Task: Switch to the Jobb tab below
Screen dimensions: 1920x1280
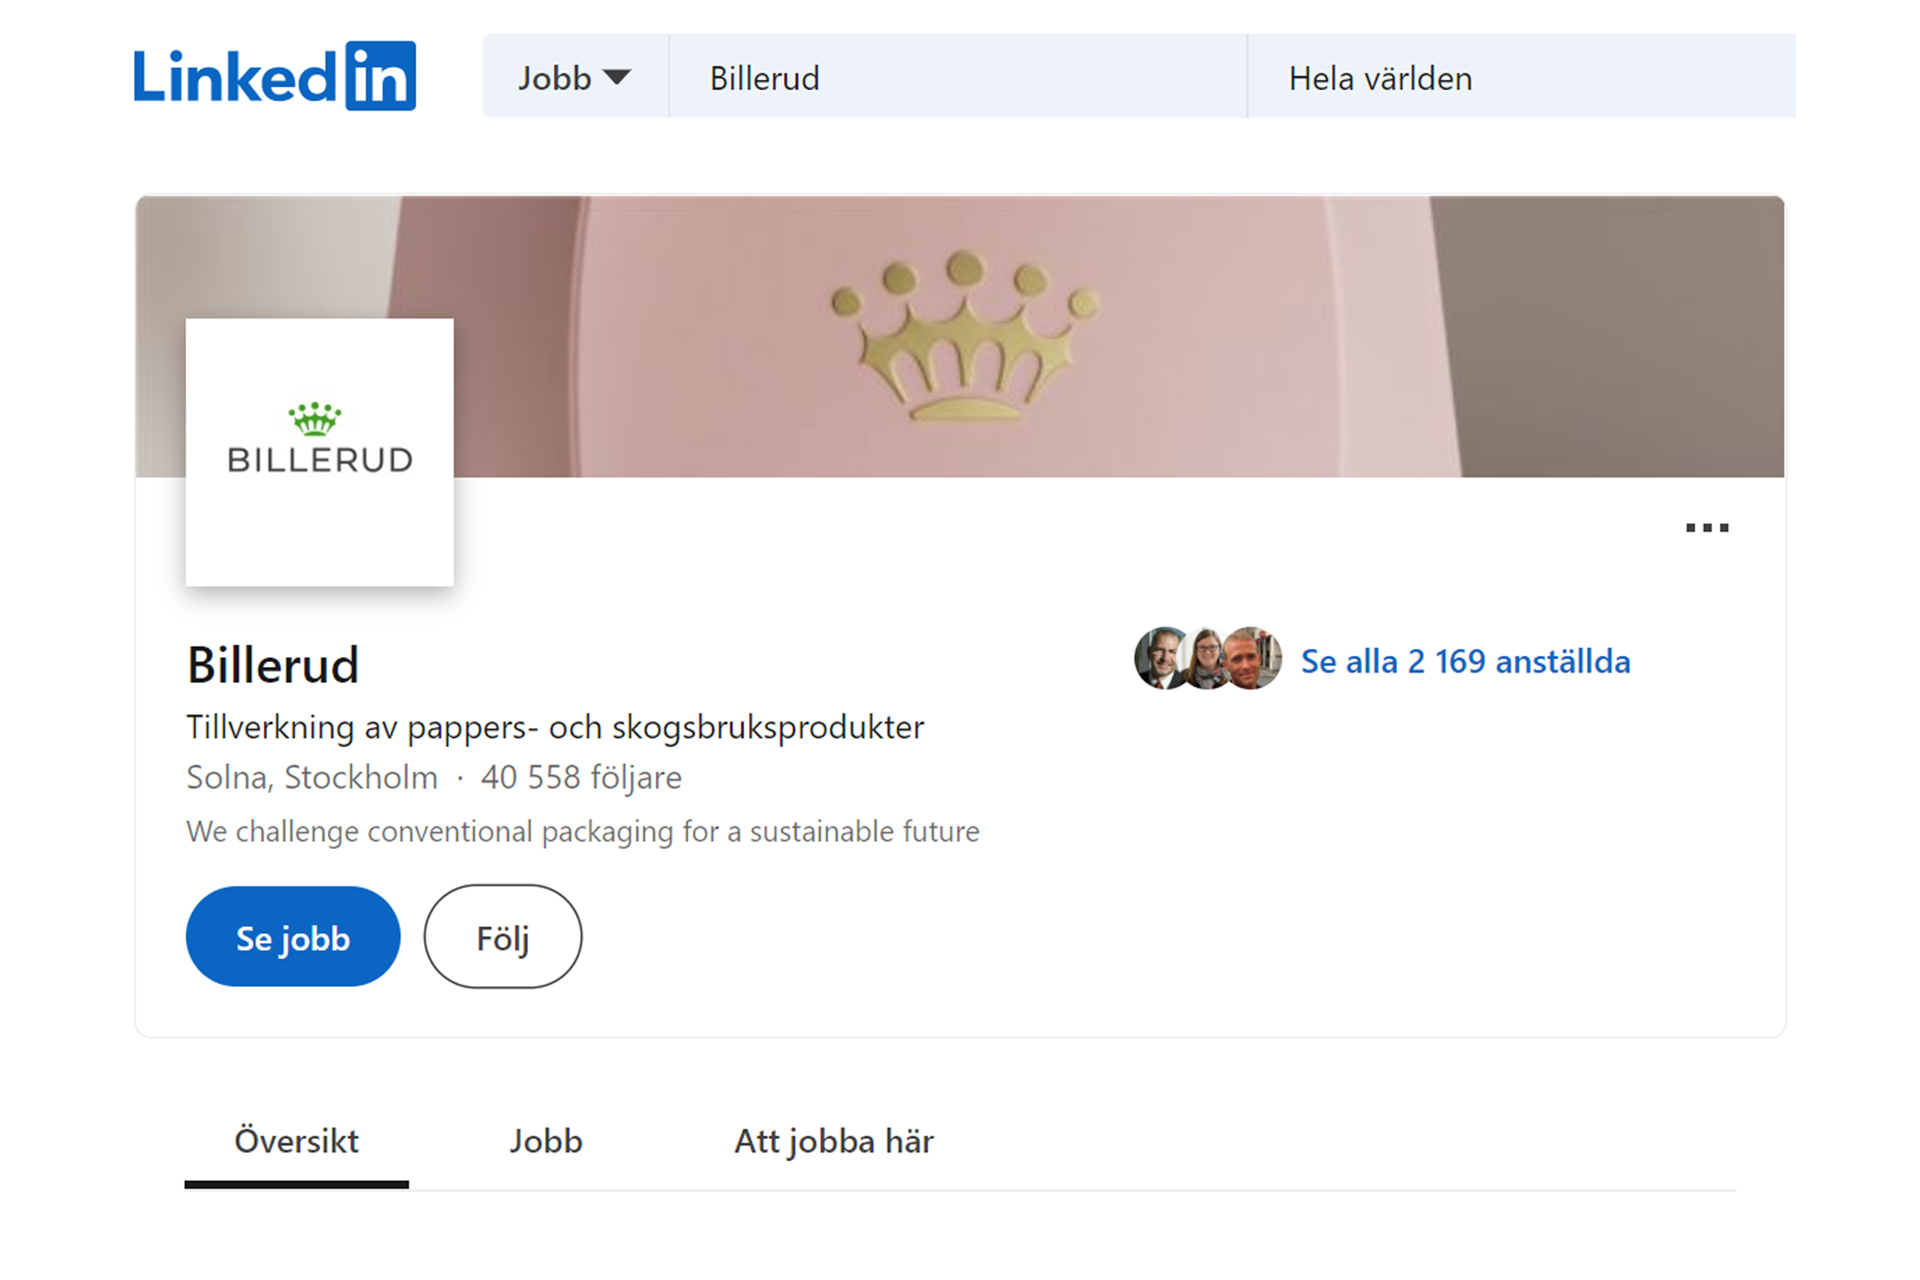Action: tap(546, 1141)
